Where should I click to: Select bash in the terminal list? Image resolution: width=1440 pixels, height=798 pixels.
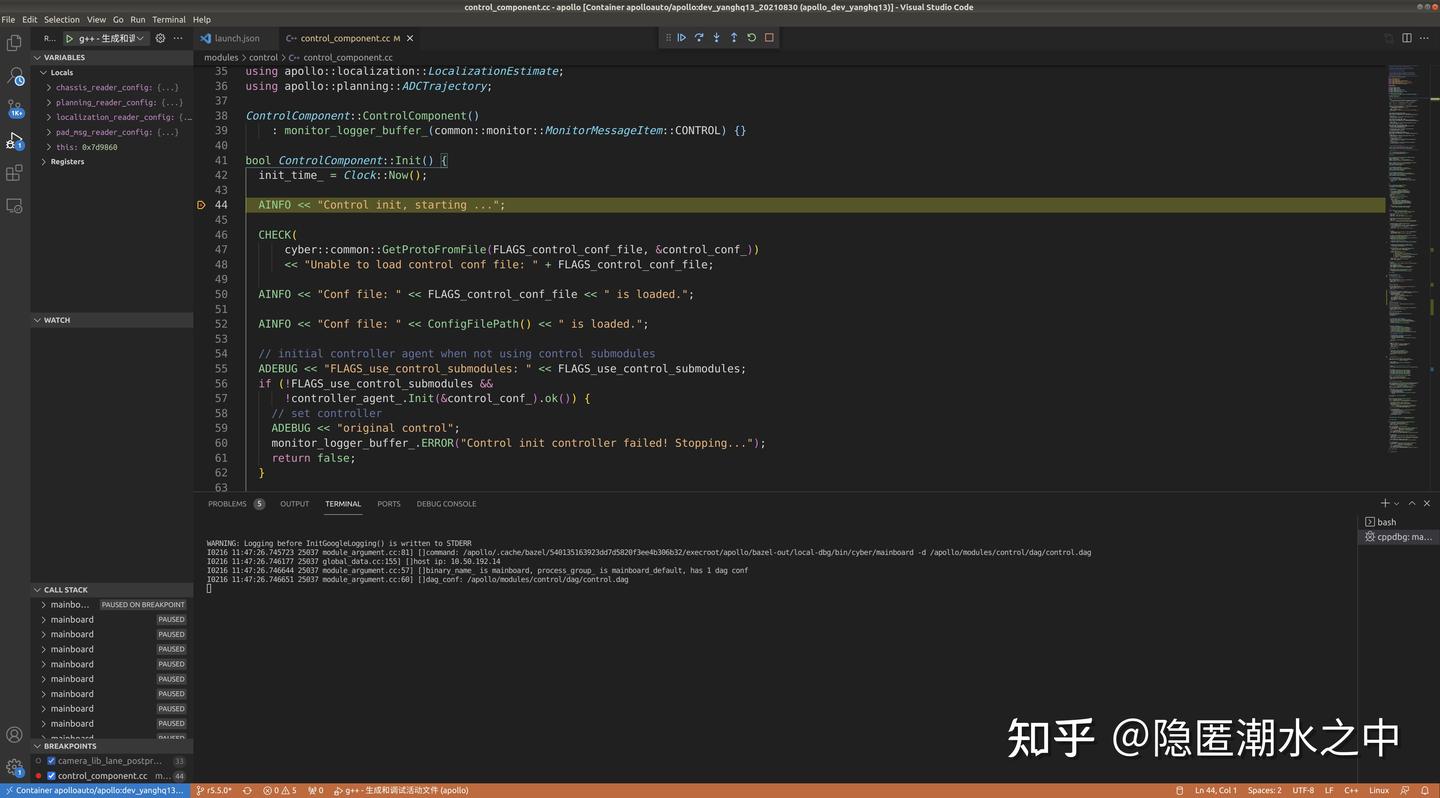click(x=1386, y=521)
